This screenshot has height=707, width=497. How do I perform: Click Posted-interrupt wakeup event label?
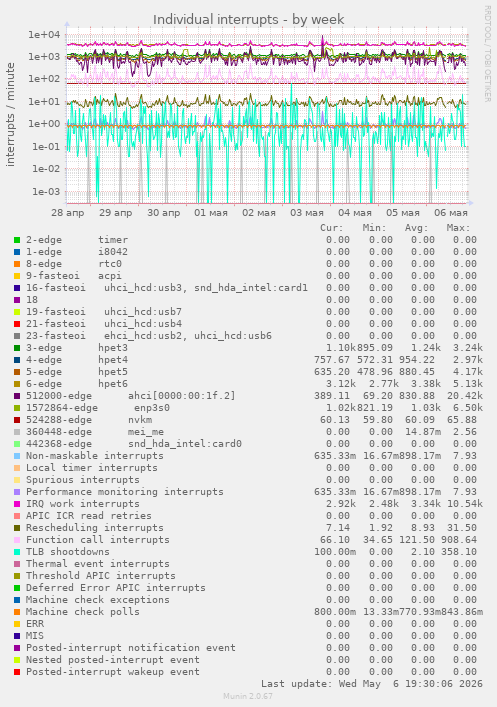[x=113, y=672]
